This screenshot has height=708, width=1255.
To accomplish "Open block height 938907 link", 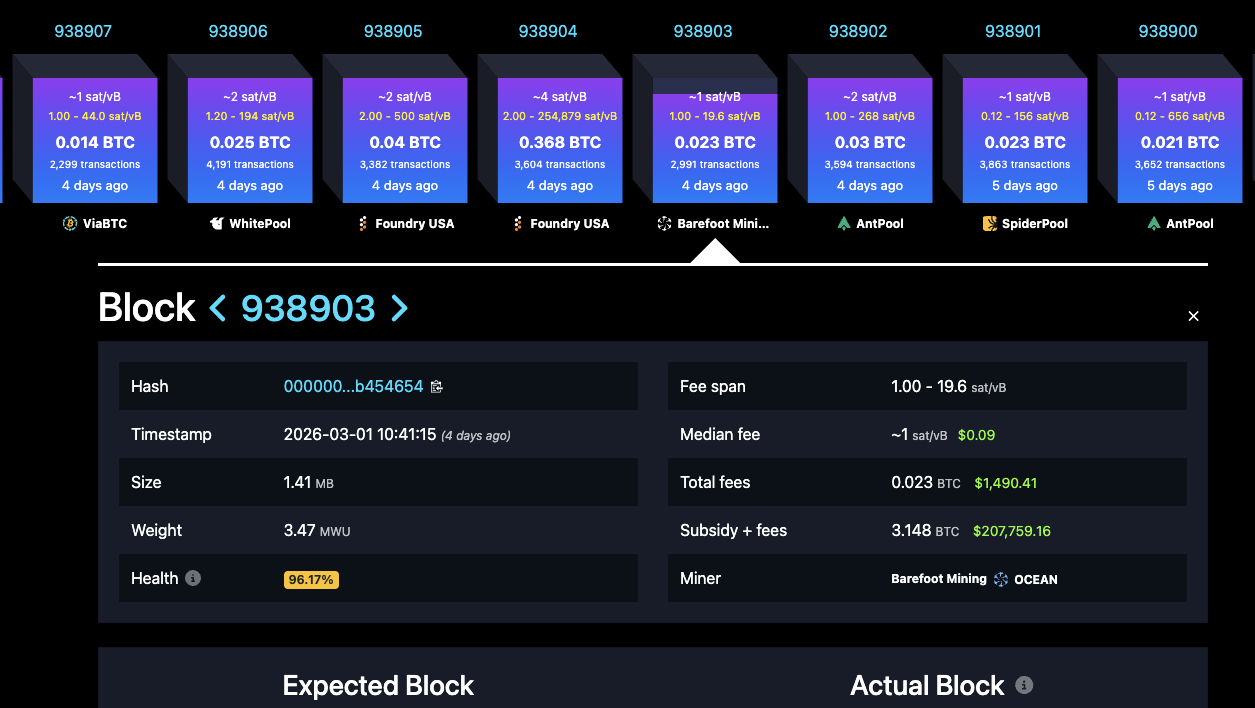I will click(83, 31).
